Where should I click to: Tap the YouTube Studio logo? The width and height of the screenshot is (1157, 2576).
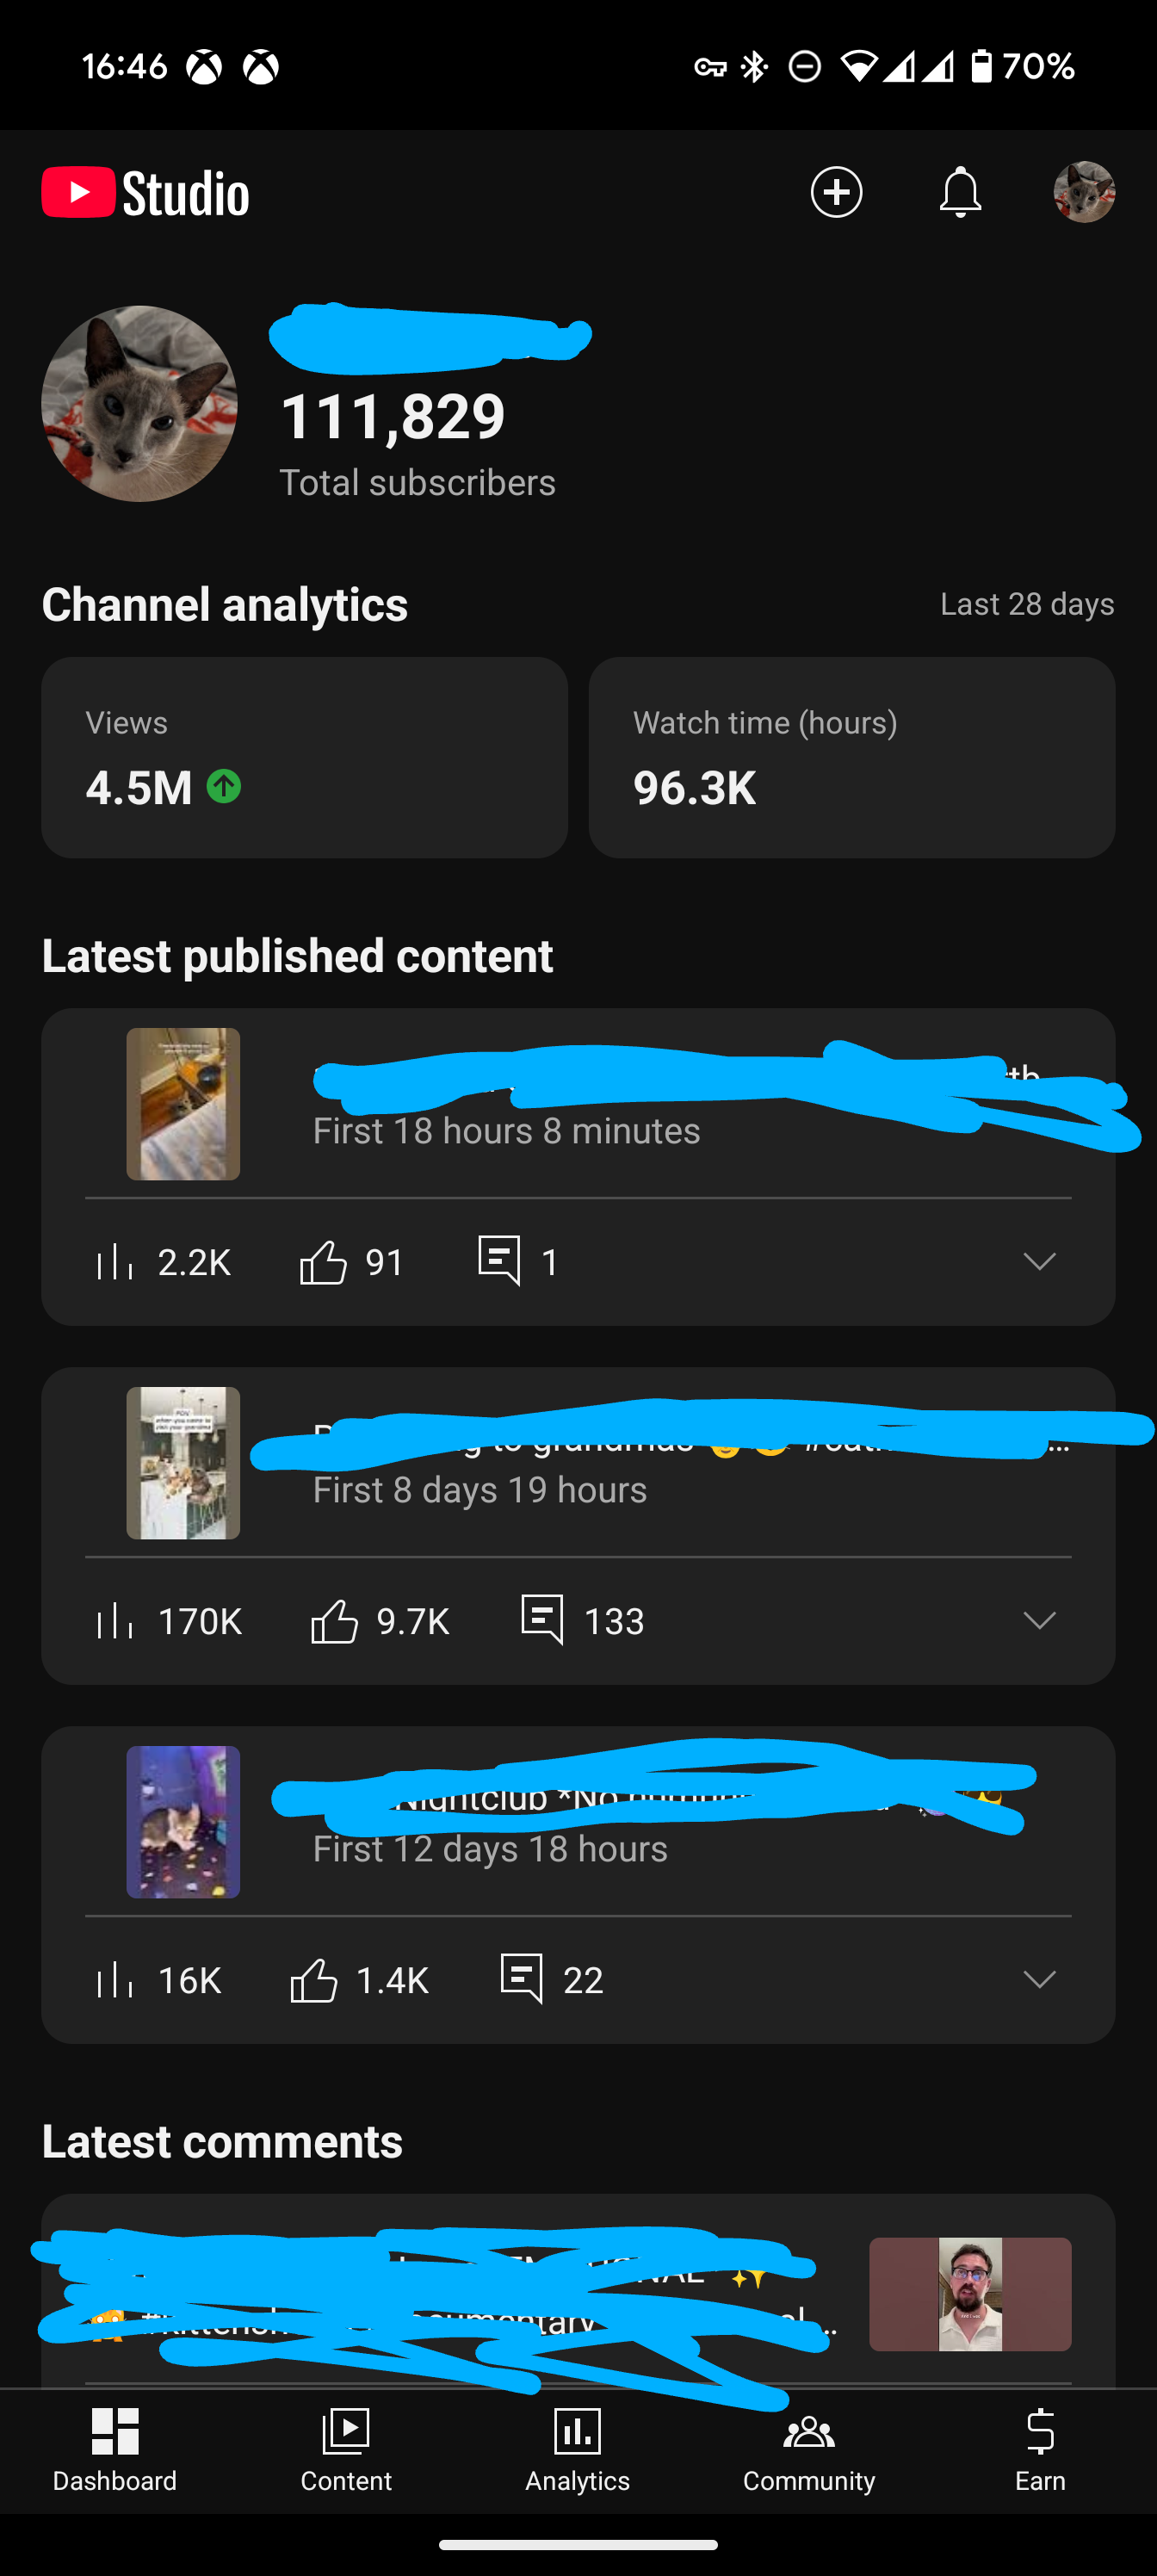tap(145, 192)
